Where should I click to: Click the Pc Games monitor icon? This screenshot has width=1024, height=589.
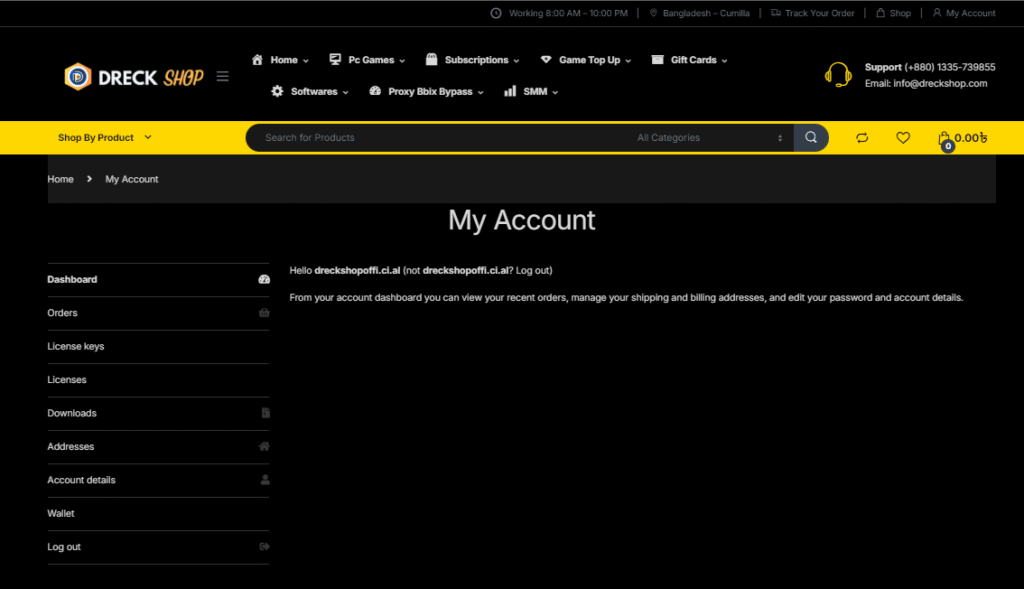click(x=335, y=59)
